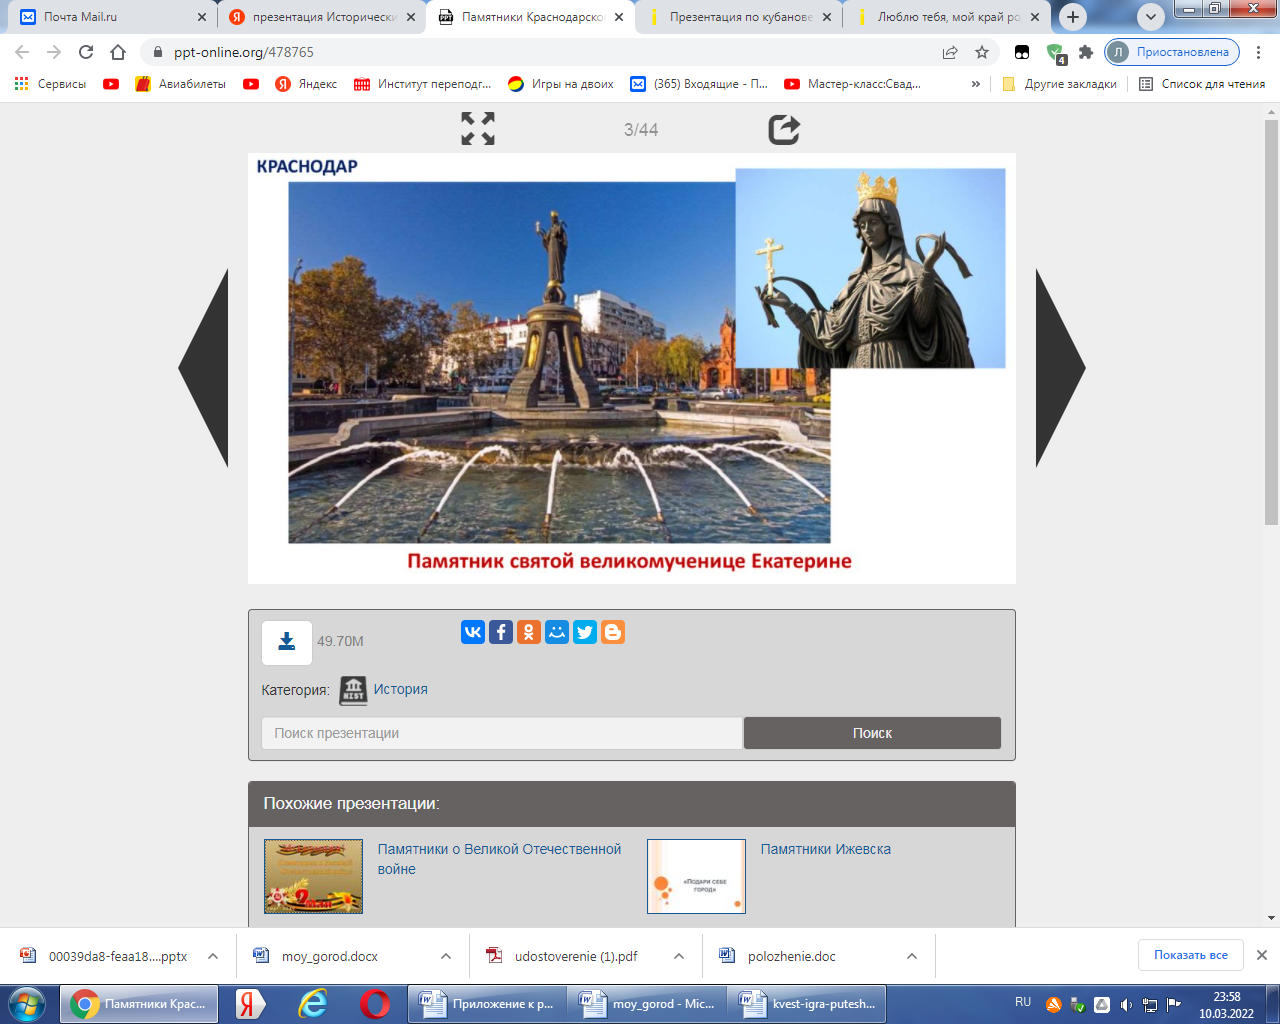The width and height of the screenshot is (1280, 1024).
Task: Download the presentation via download icon
Action: (x=287, y=642)
